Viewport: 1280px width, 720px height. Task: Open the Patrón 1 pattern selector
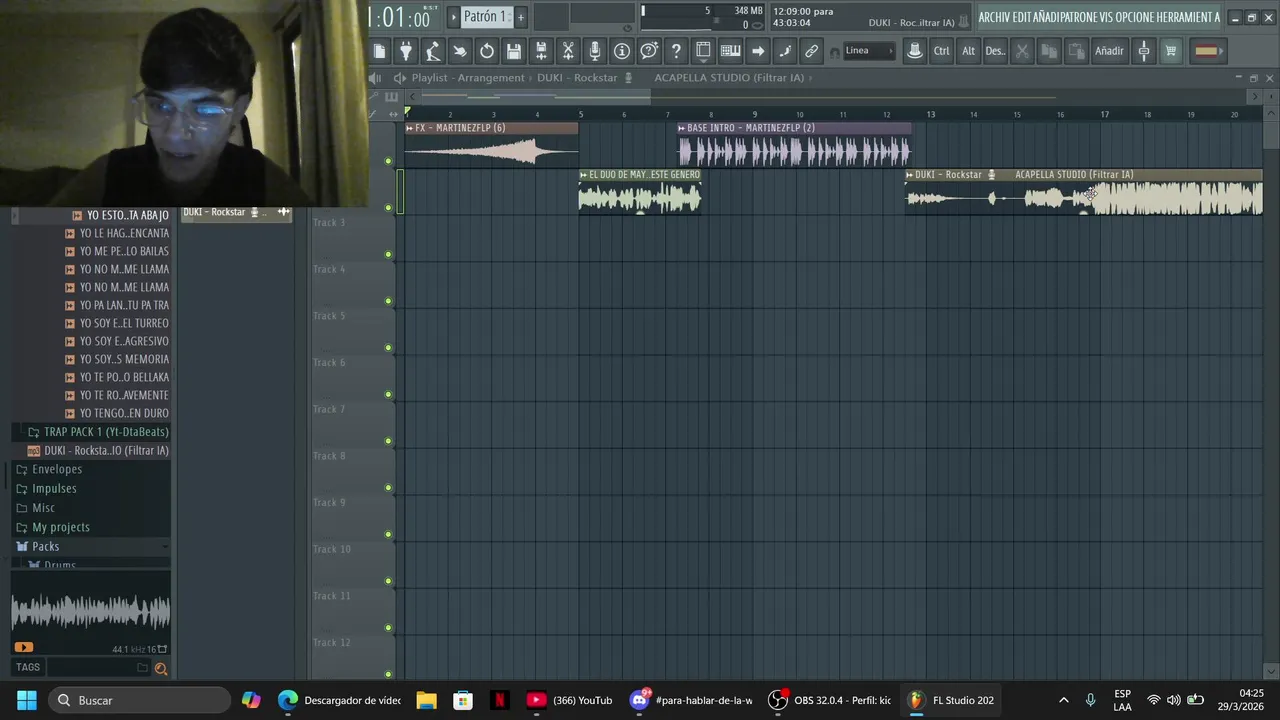pos(486,17)
